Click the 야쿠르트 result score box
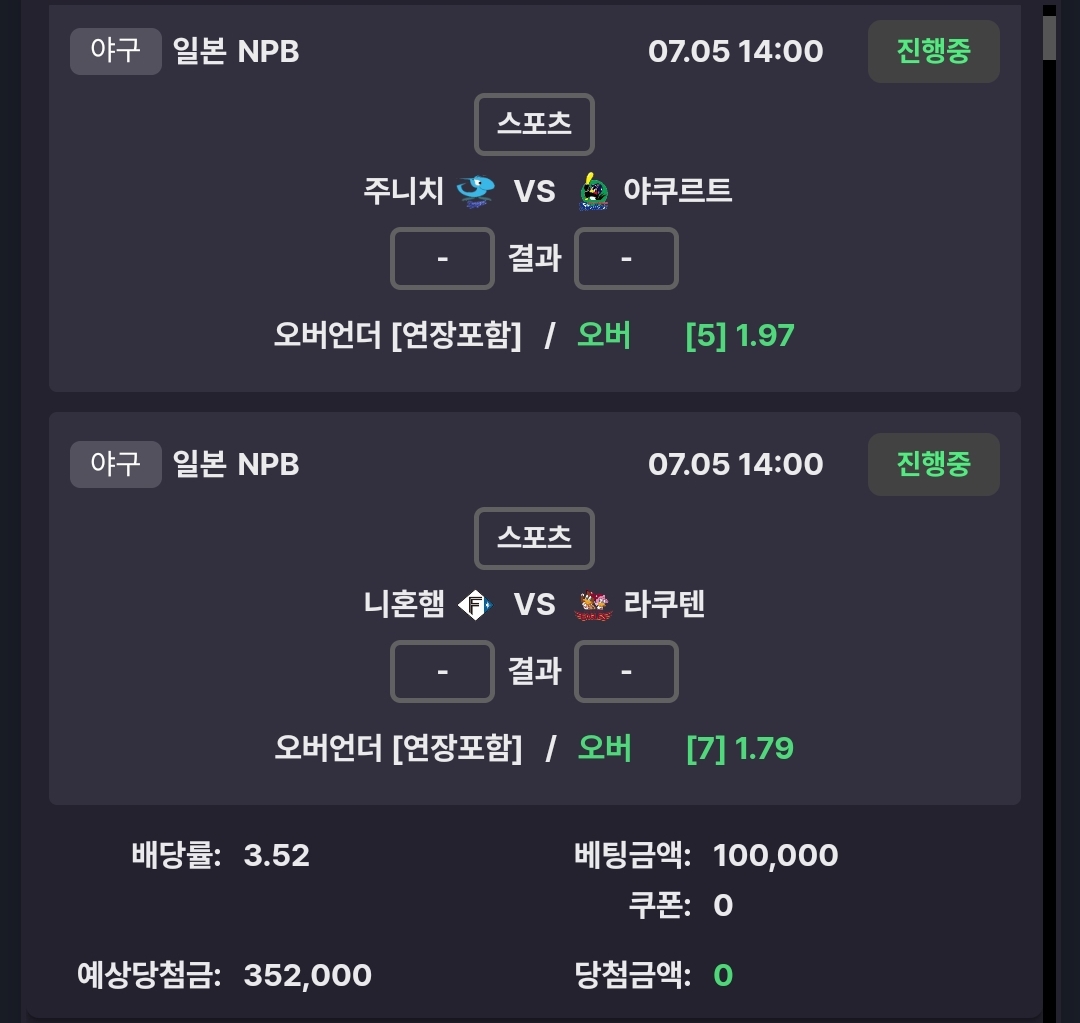 (626, 258)
